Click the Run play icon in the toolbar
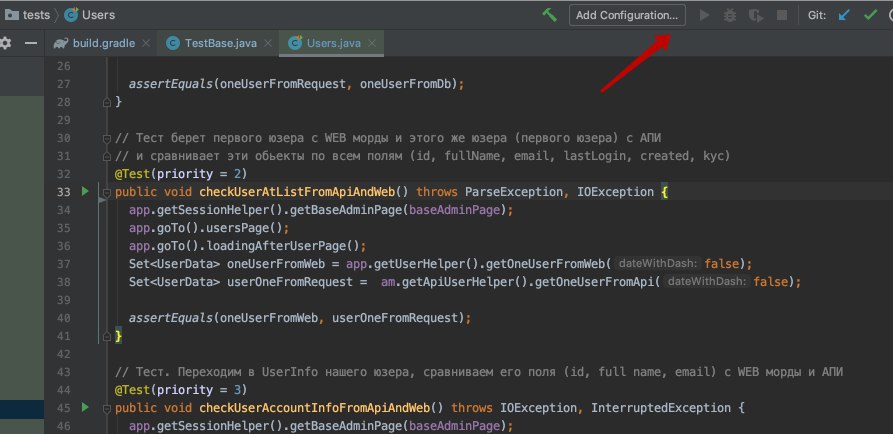The width and height of the screenshot is (893, 434). pos(704,15)
